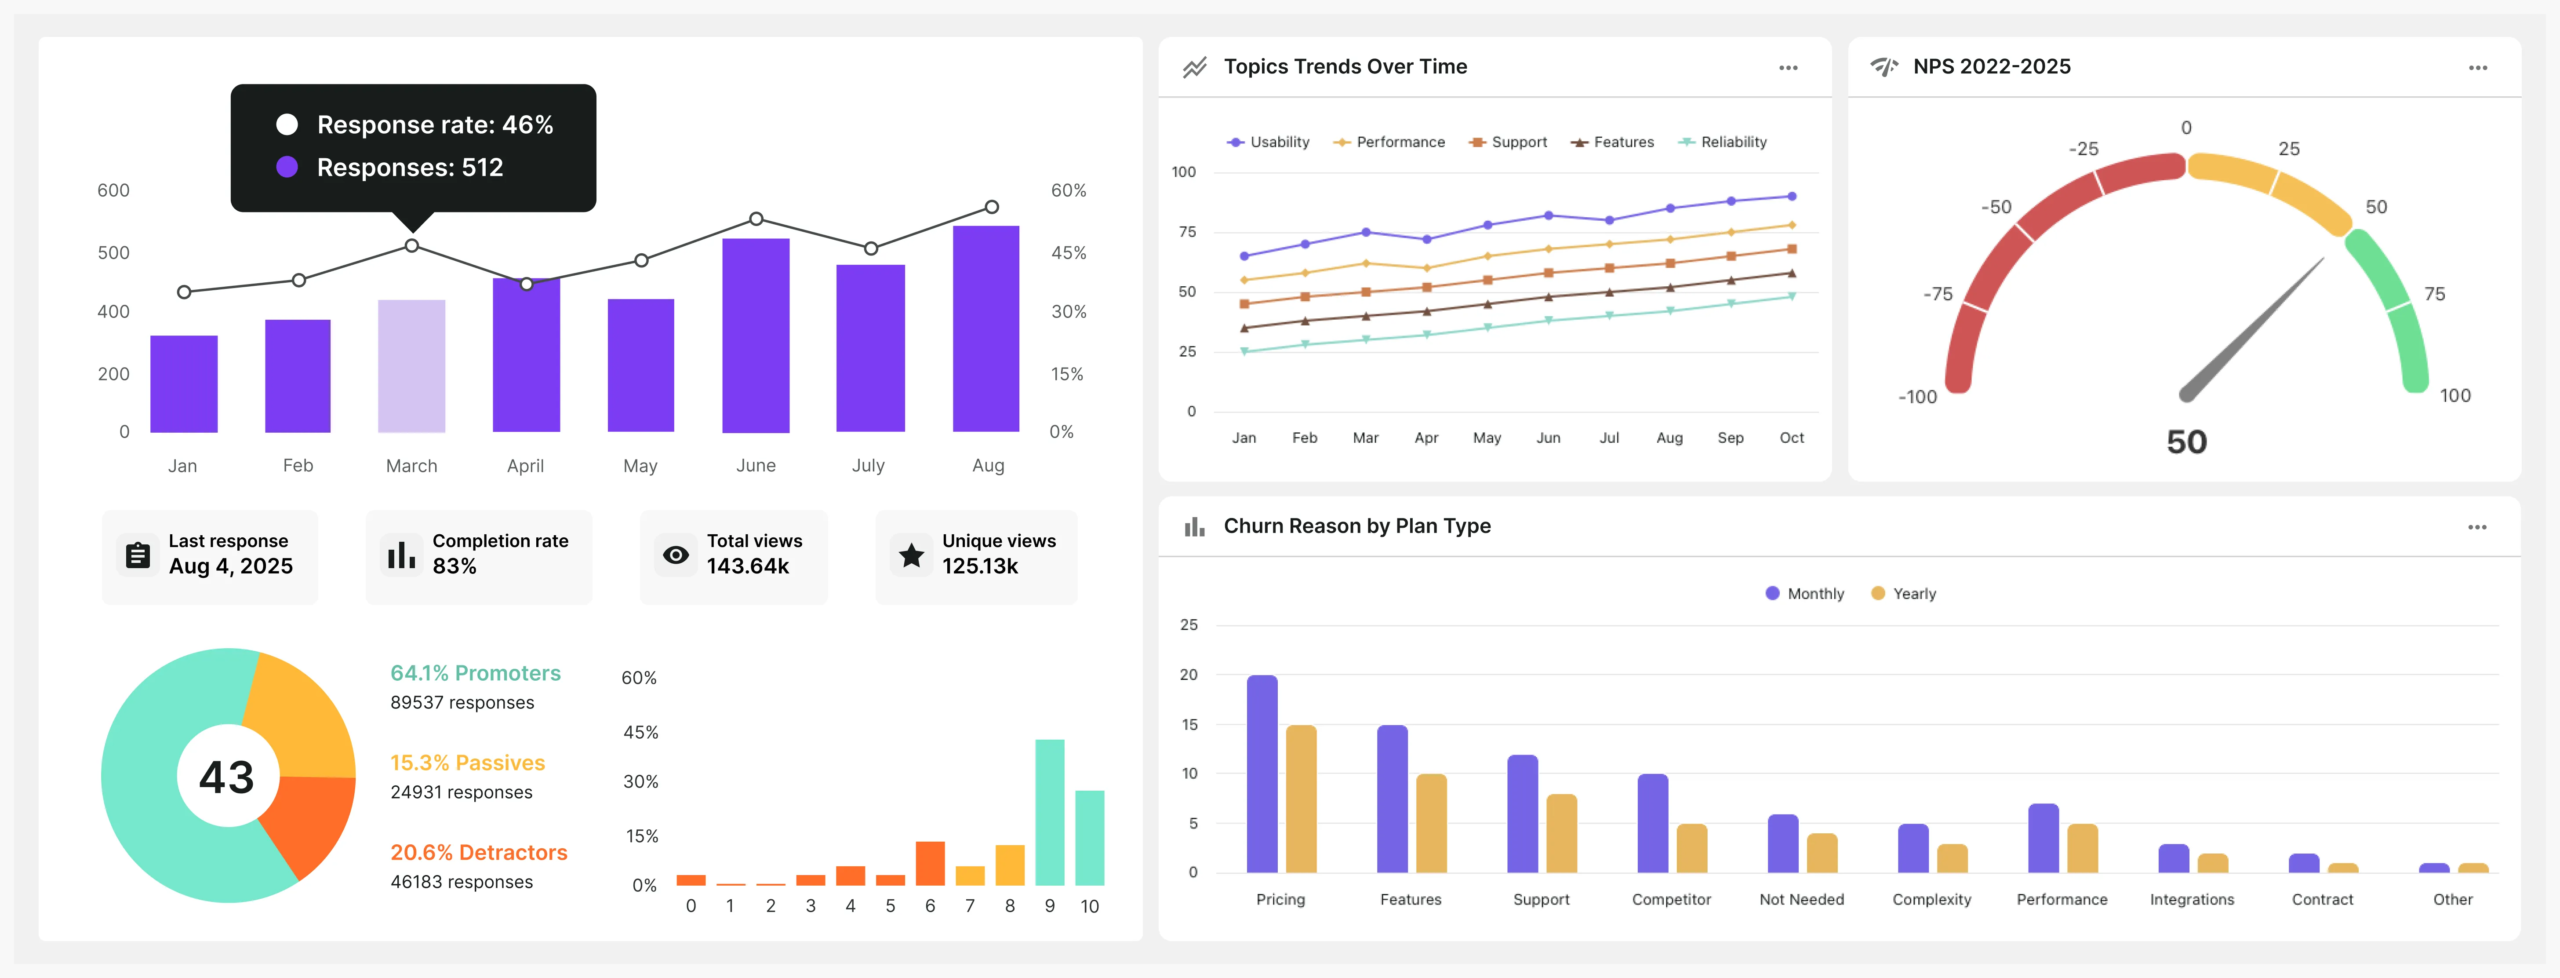2560x978 pixels.
Task: Open the Topics Trends Over Time options menu
Action: tap(1788, 68)
